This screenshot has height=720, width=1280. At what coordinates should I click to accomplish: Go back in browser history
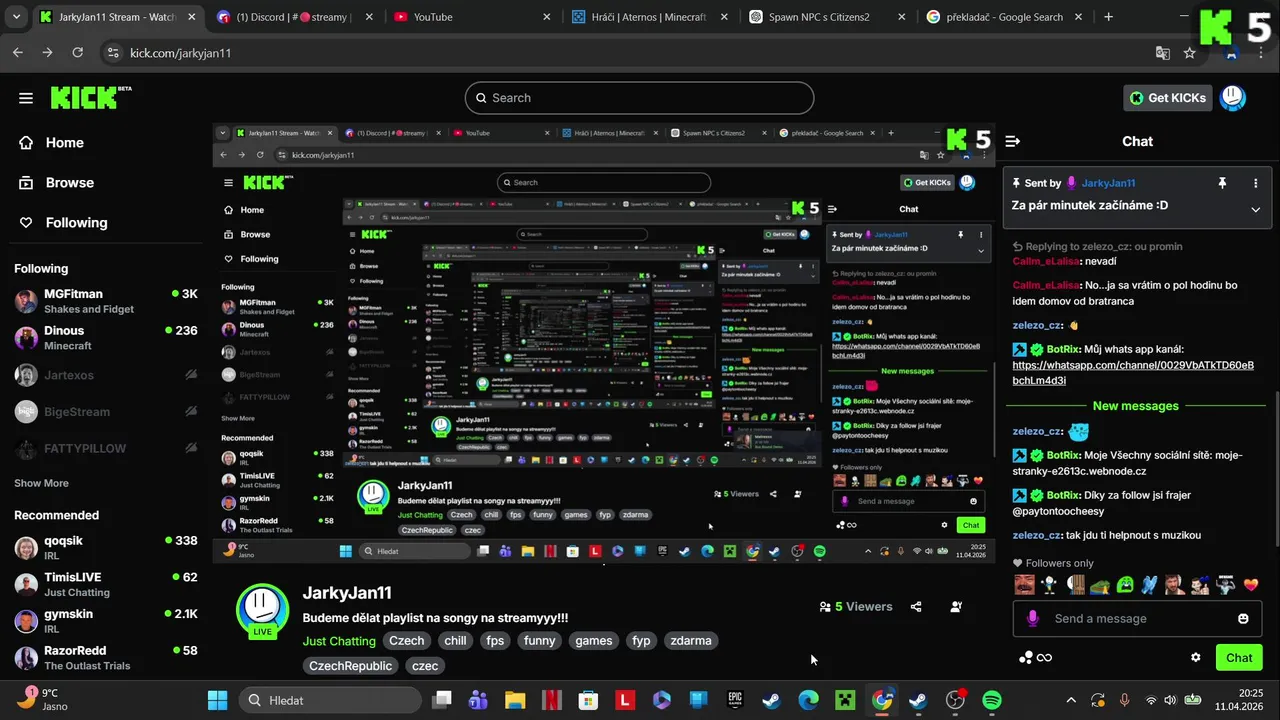(18, 53)
